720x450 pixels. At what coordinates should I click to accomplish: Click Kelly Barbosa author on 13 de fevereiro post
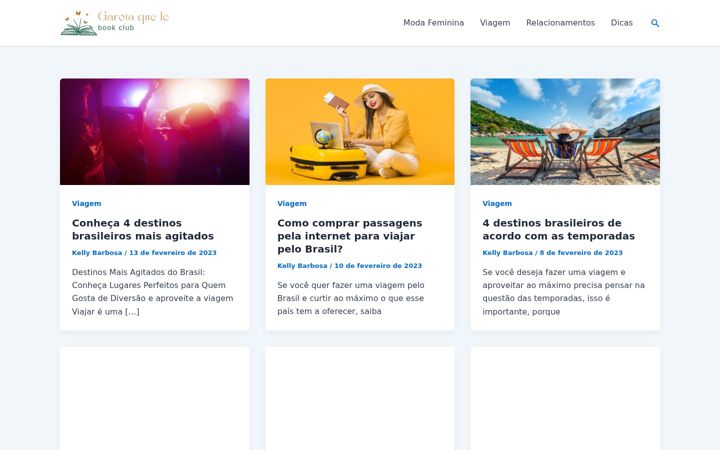click(x=97, y=253)
